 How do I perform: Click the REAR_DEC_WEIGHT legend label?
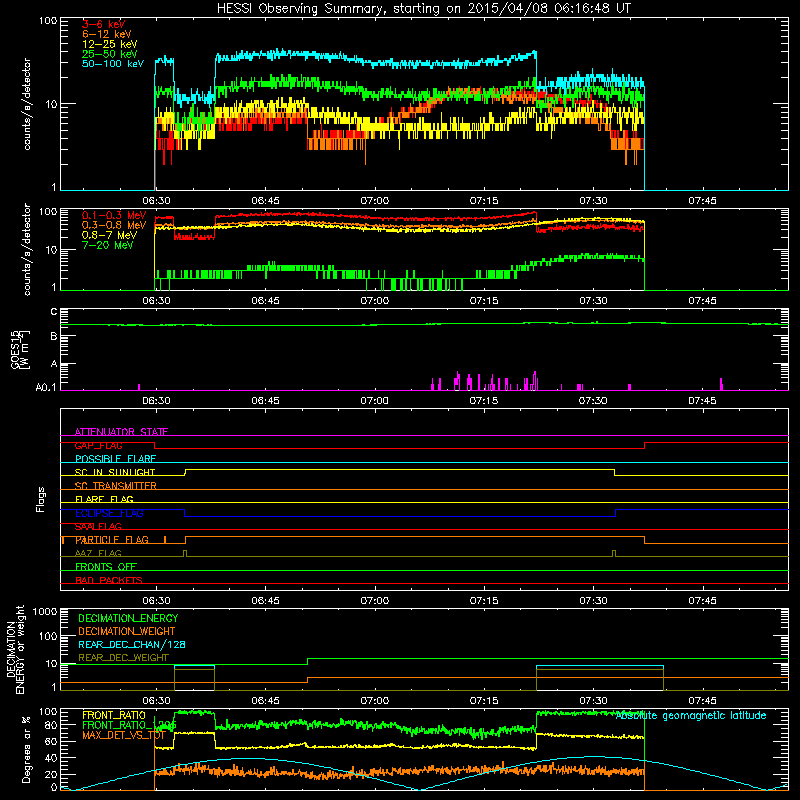[x=123, y=658]
